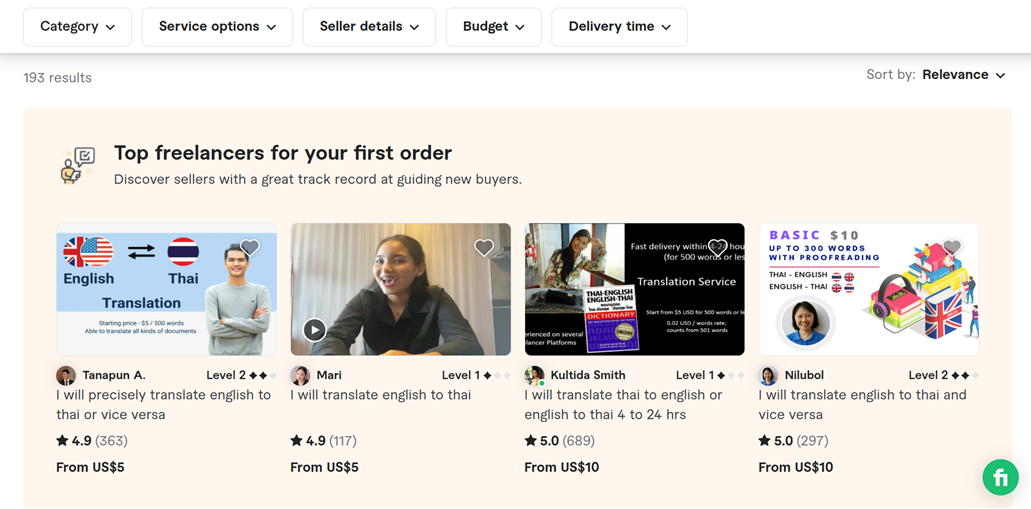The image size is (1031, 509).
Task: Like Kultida Smith's gig heart icon
Action: (718, 248)
